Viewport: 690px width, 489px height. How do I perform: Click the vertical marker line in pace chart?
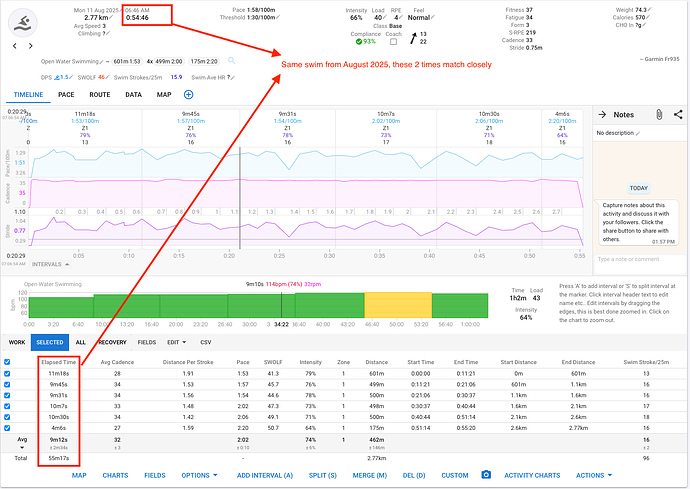pos(240,198)
